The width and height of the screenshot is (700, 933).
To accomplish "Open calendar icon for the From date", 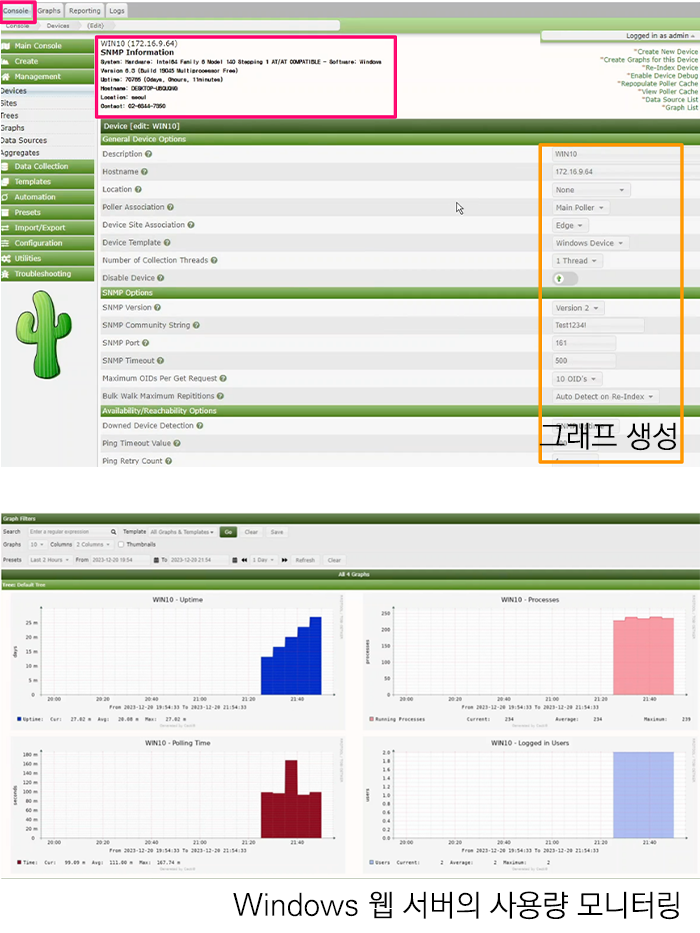I will (156, 560).
